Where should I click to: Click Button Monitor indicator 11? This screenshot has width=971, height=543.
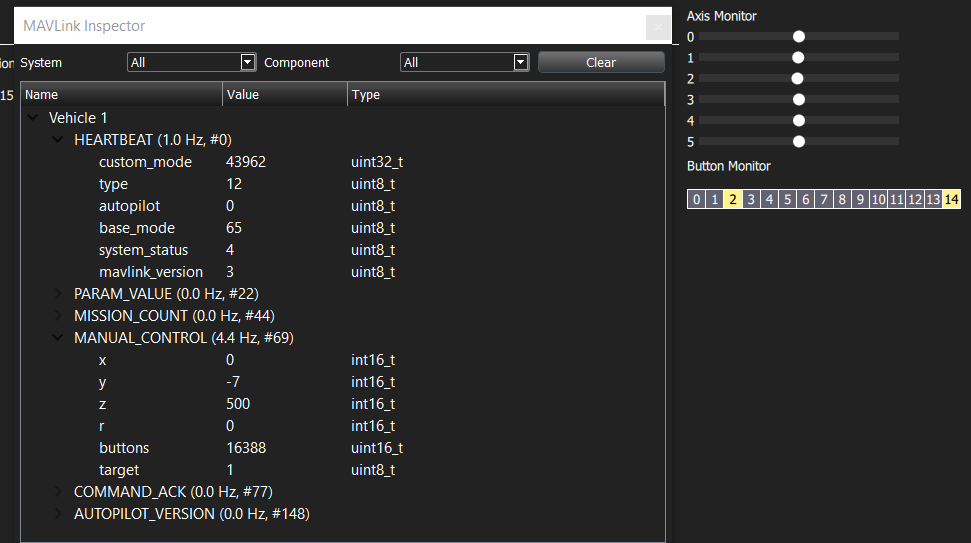(897, 199)
